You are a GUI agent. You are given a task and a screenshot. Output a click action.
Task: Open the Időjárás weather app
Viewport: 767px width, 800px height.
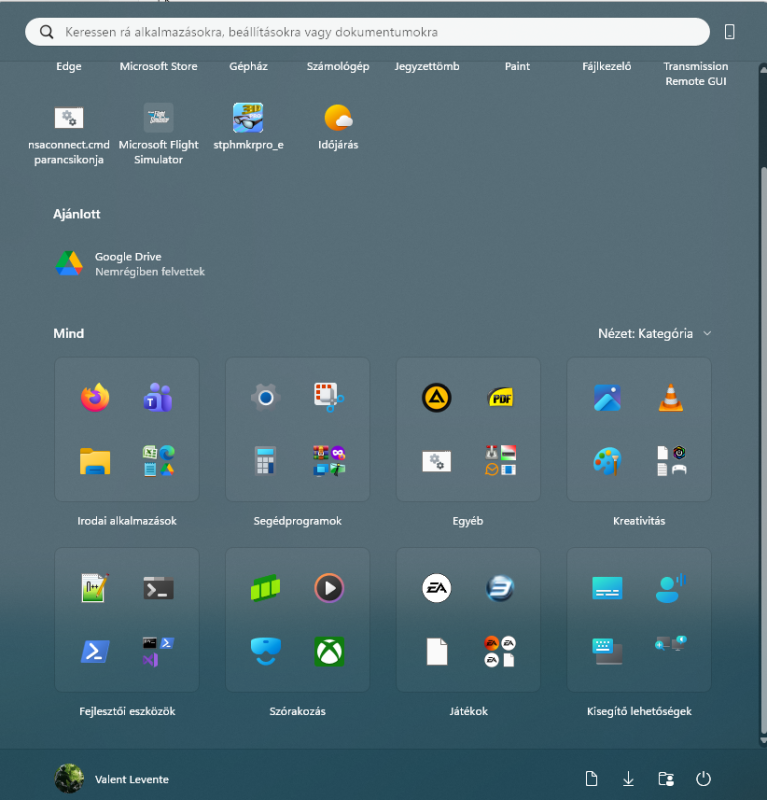pos(338,118)
